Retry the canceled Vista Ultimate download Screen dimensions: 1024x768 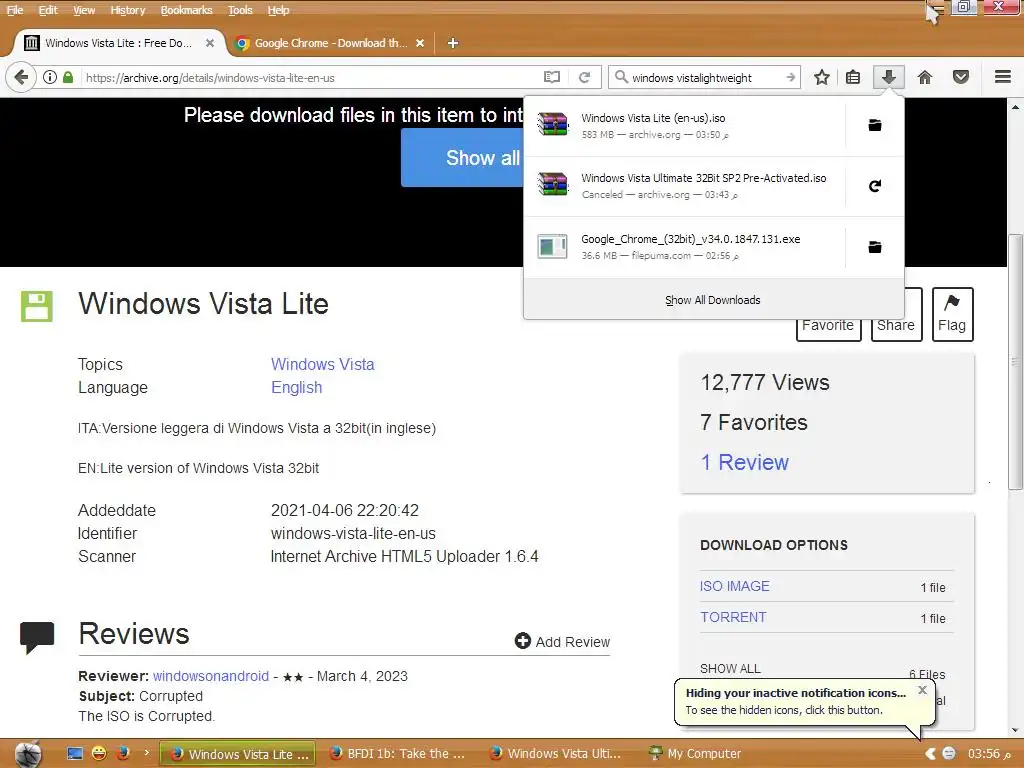[874, 186]
